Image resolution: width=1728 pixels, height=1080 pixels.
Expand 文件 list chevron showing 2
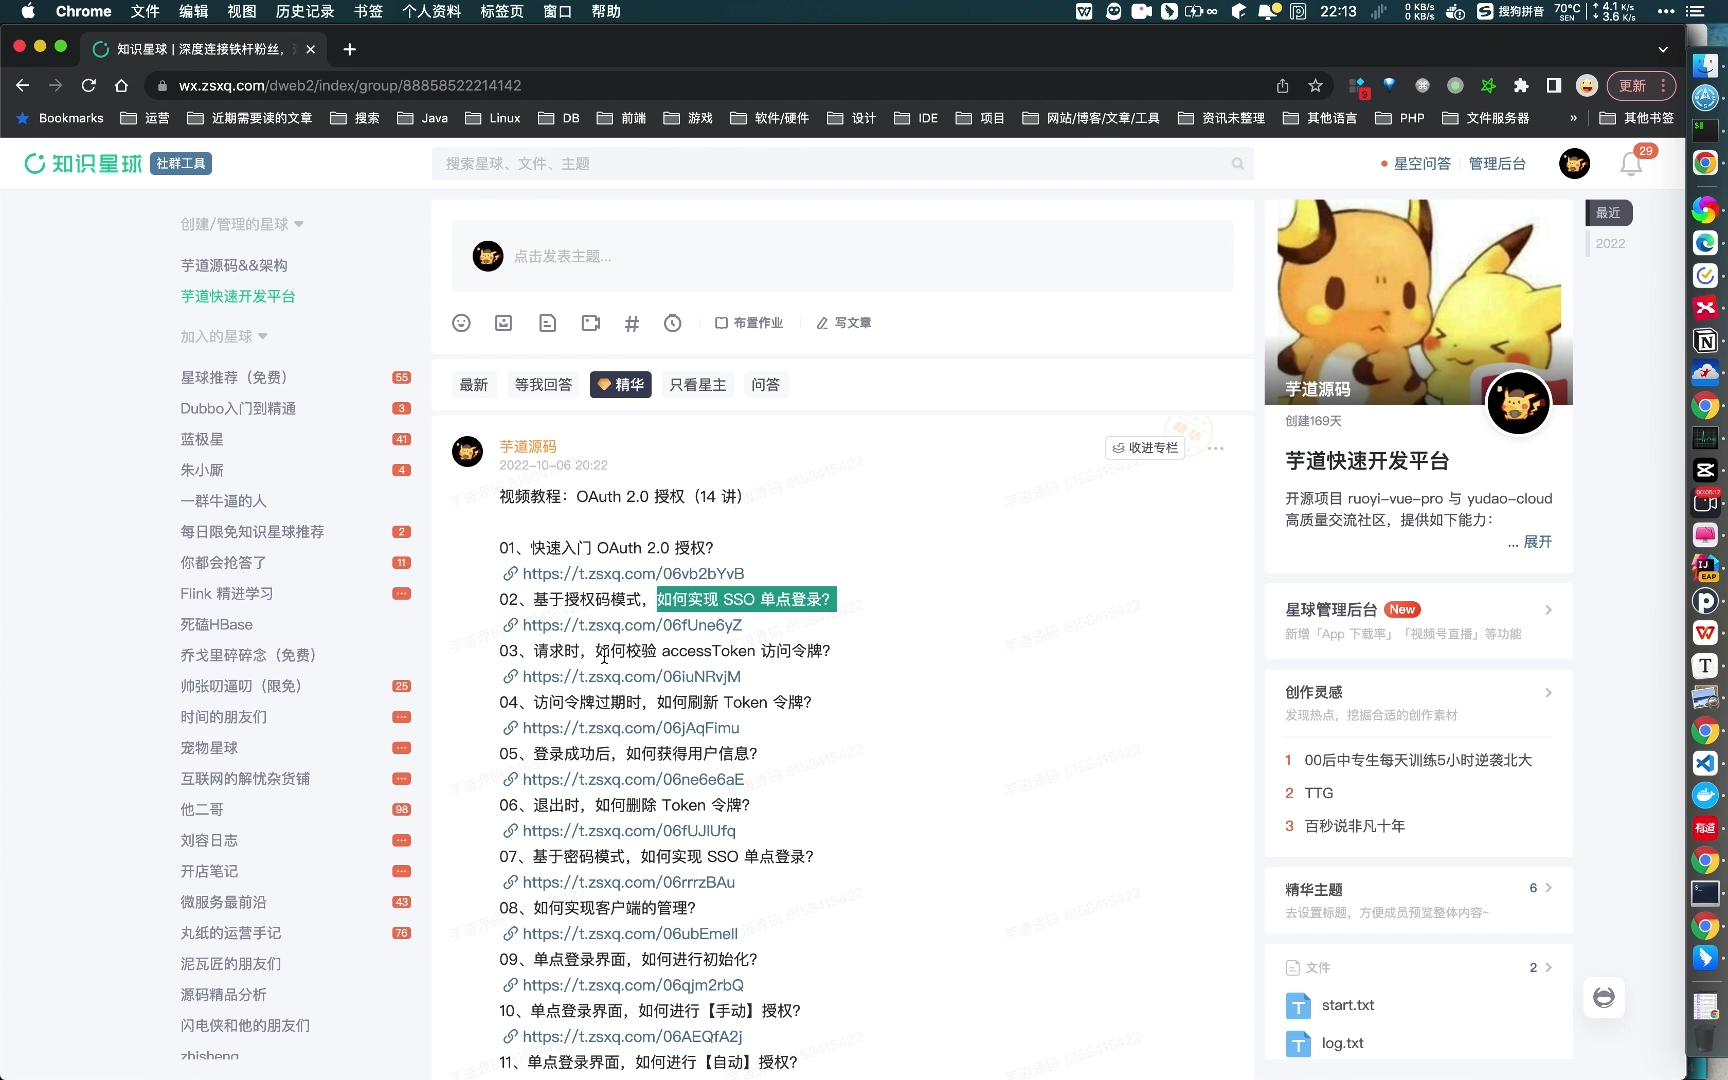point(1548,967)
